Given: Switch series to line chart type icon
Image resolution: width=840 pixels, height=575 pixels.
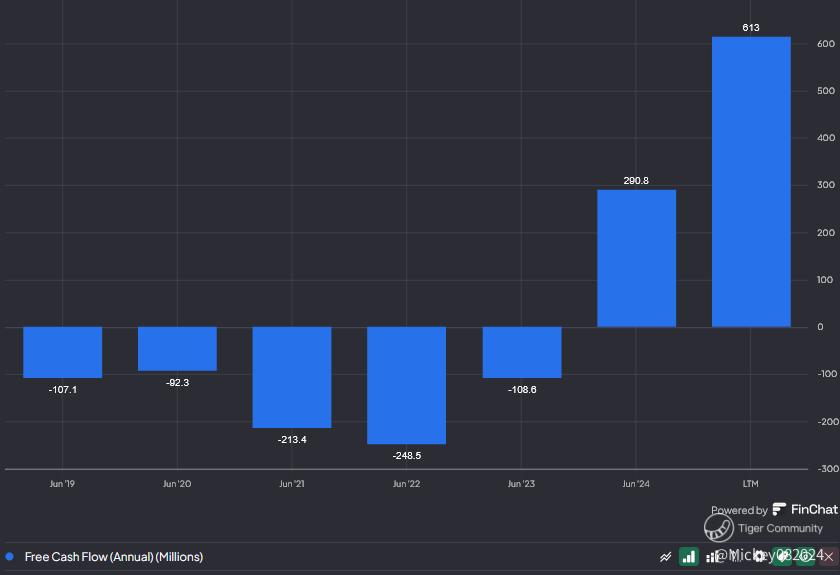Looking at the screenshot, I should [x=666, y=556].
